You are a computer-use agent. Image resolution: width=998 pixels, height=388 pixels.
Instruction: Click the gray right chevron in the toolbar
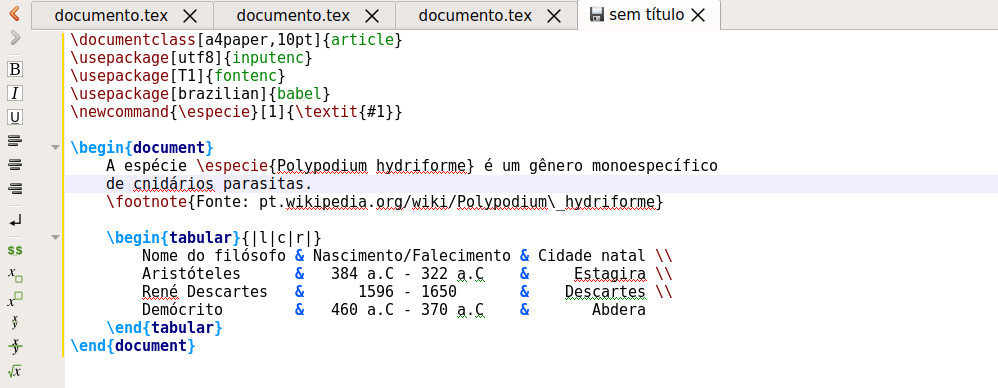15,38
